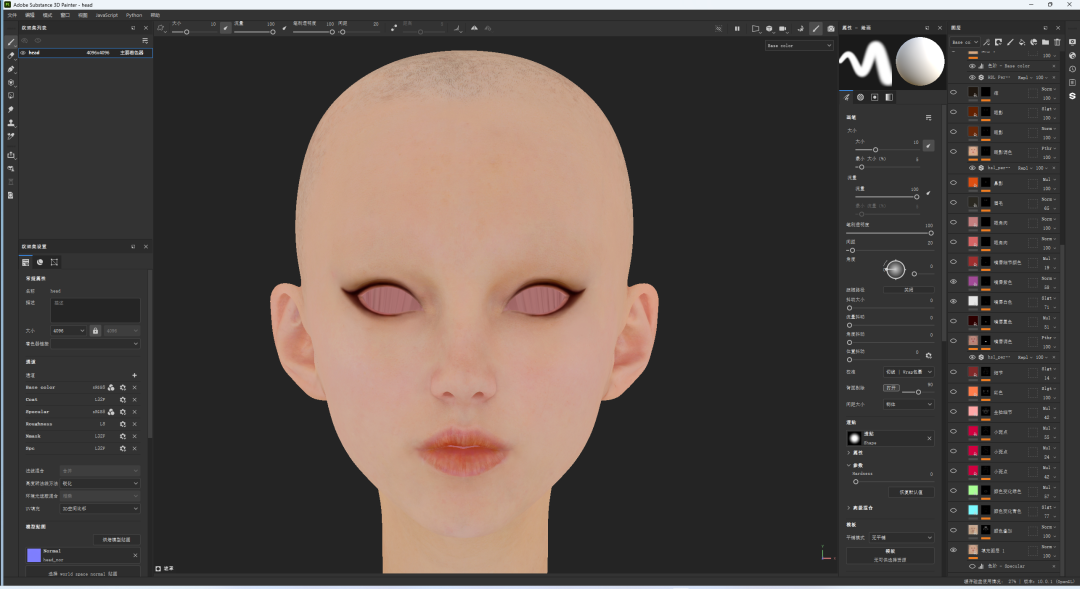The image size is (1080, 589).
Task: Open the display settings icon in right dock
Action: 1072,42
